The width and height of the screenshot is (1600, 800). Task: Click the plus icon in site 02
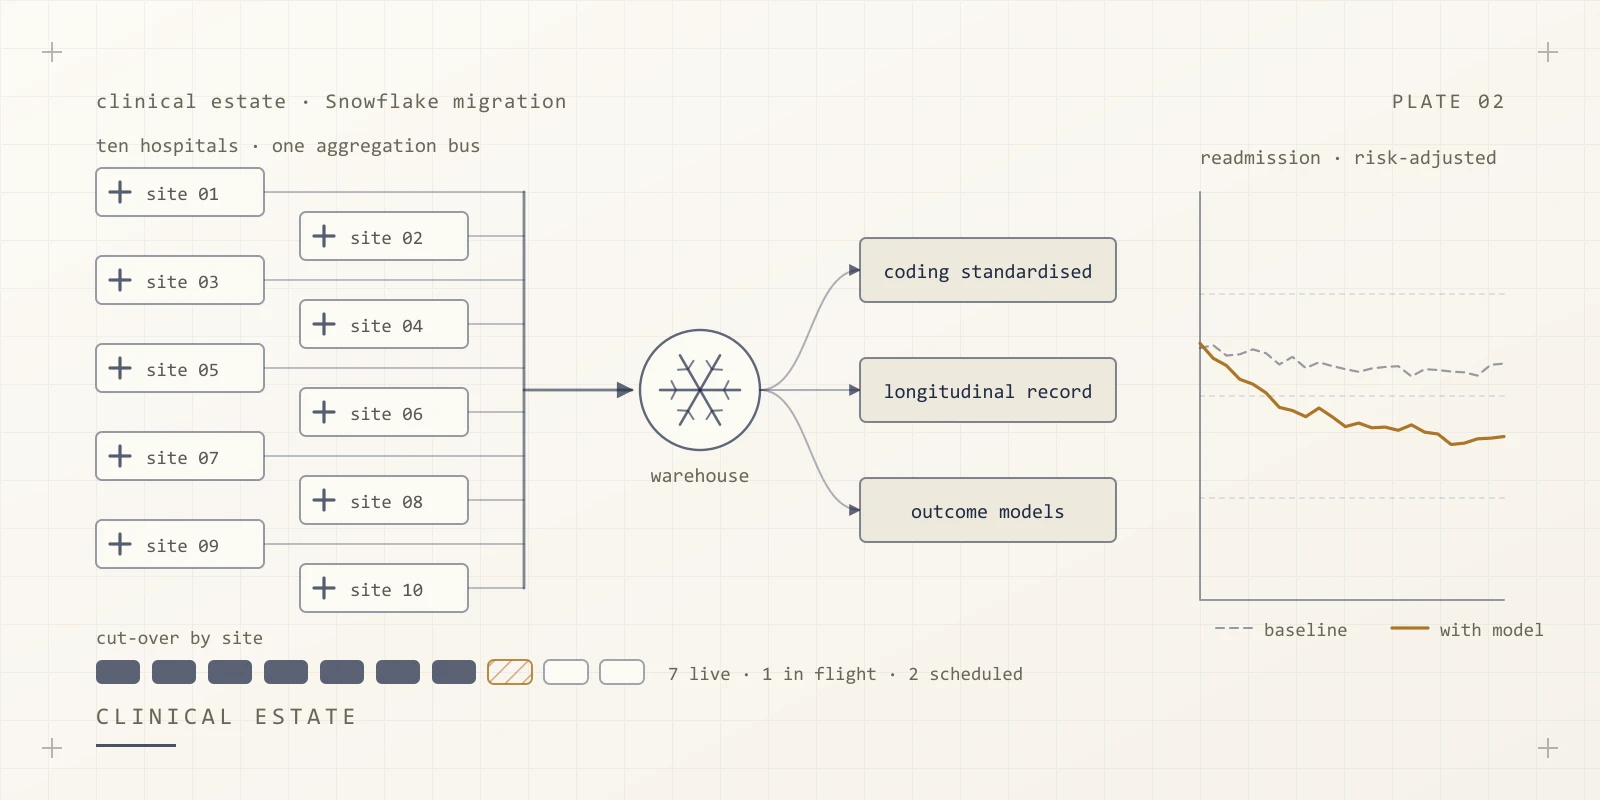[324, 236]
